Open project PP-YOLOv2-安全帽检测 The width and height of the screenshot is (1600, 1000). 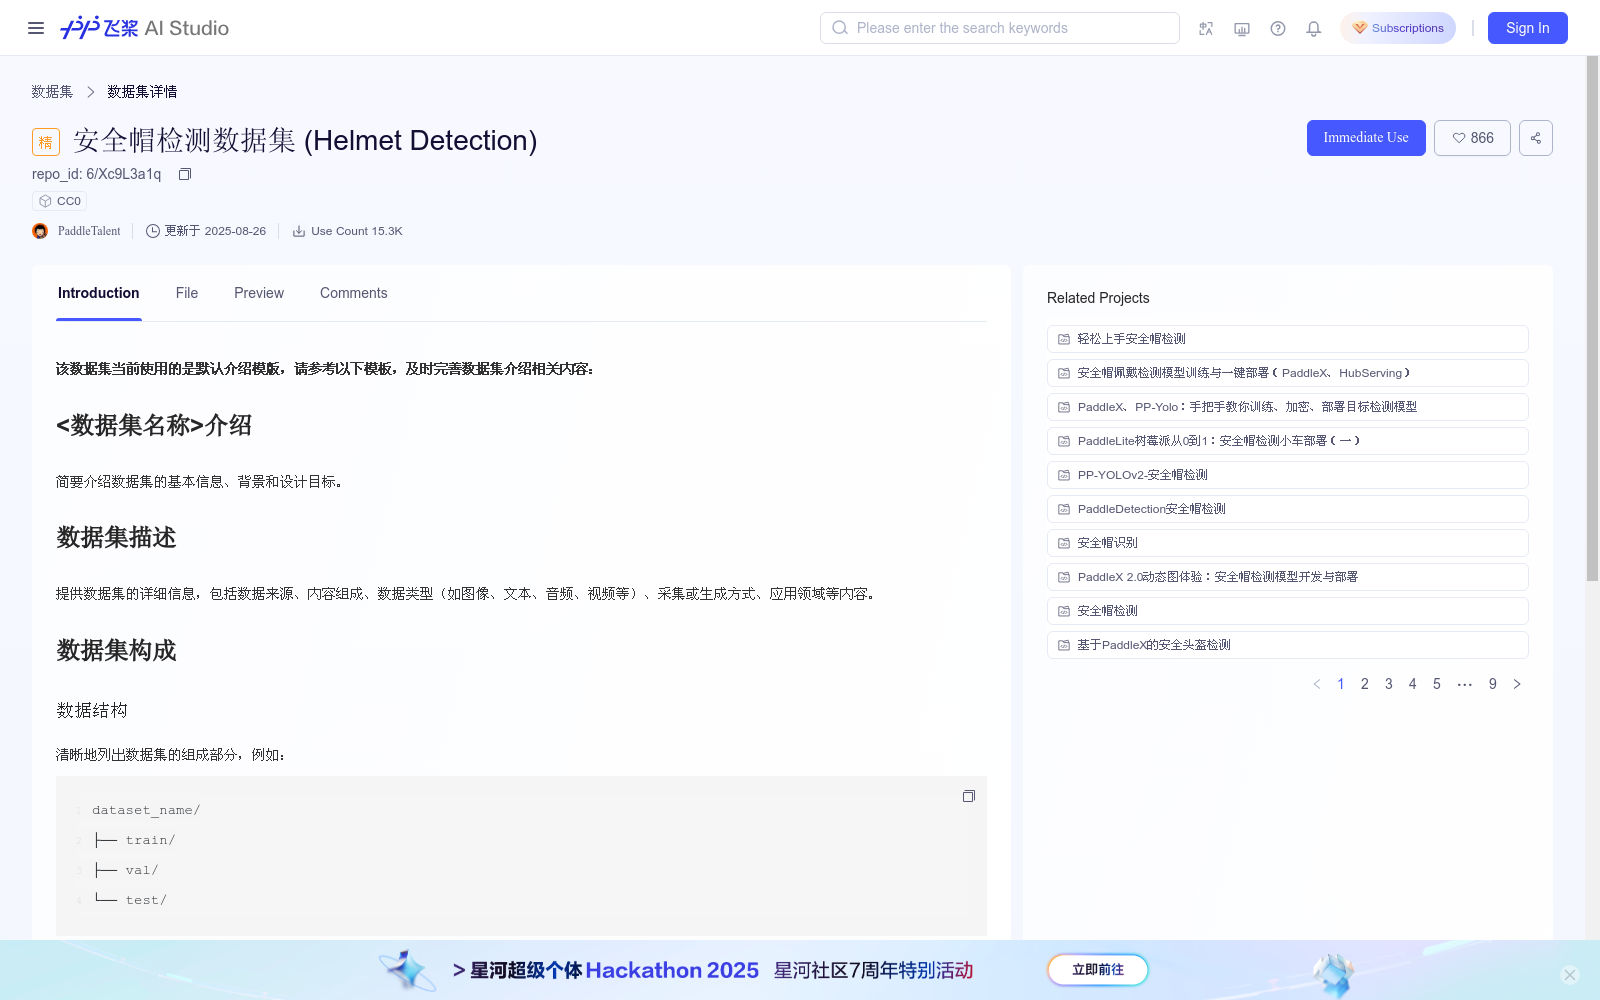coord(1288,475)
